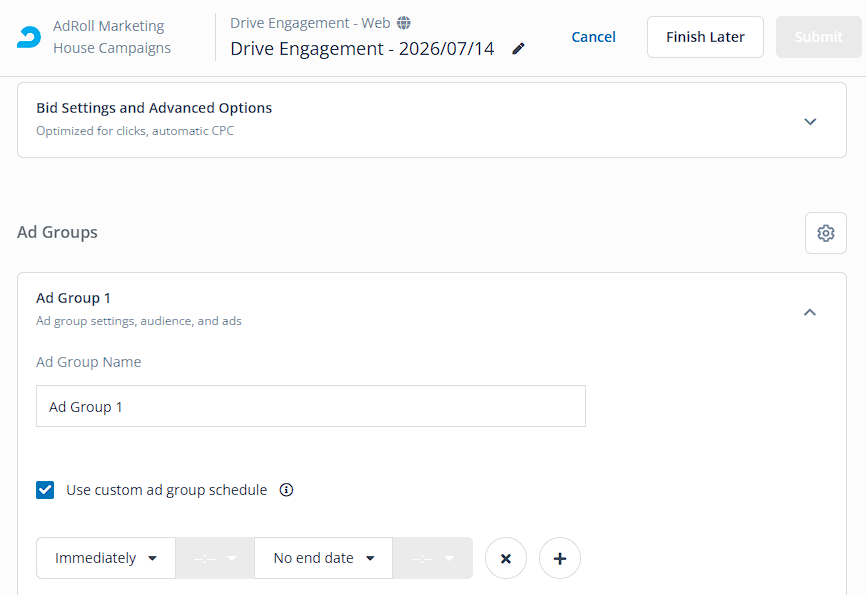Image resolution: width=866 pixels, height=595 pixels.
Task: Click the Finish Later button
Action: click(x=705, y=37)
